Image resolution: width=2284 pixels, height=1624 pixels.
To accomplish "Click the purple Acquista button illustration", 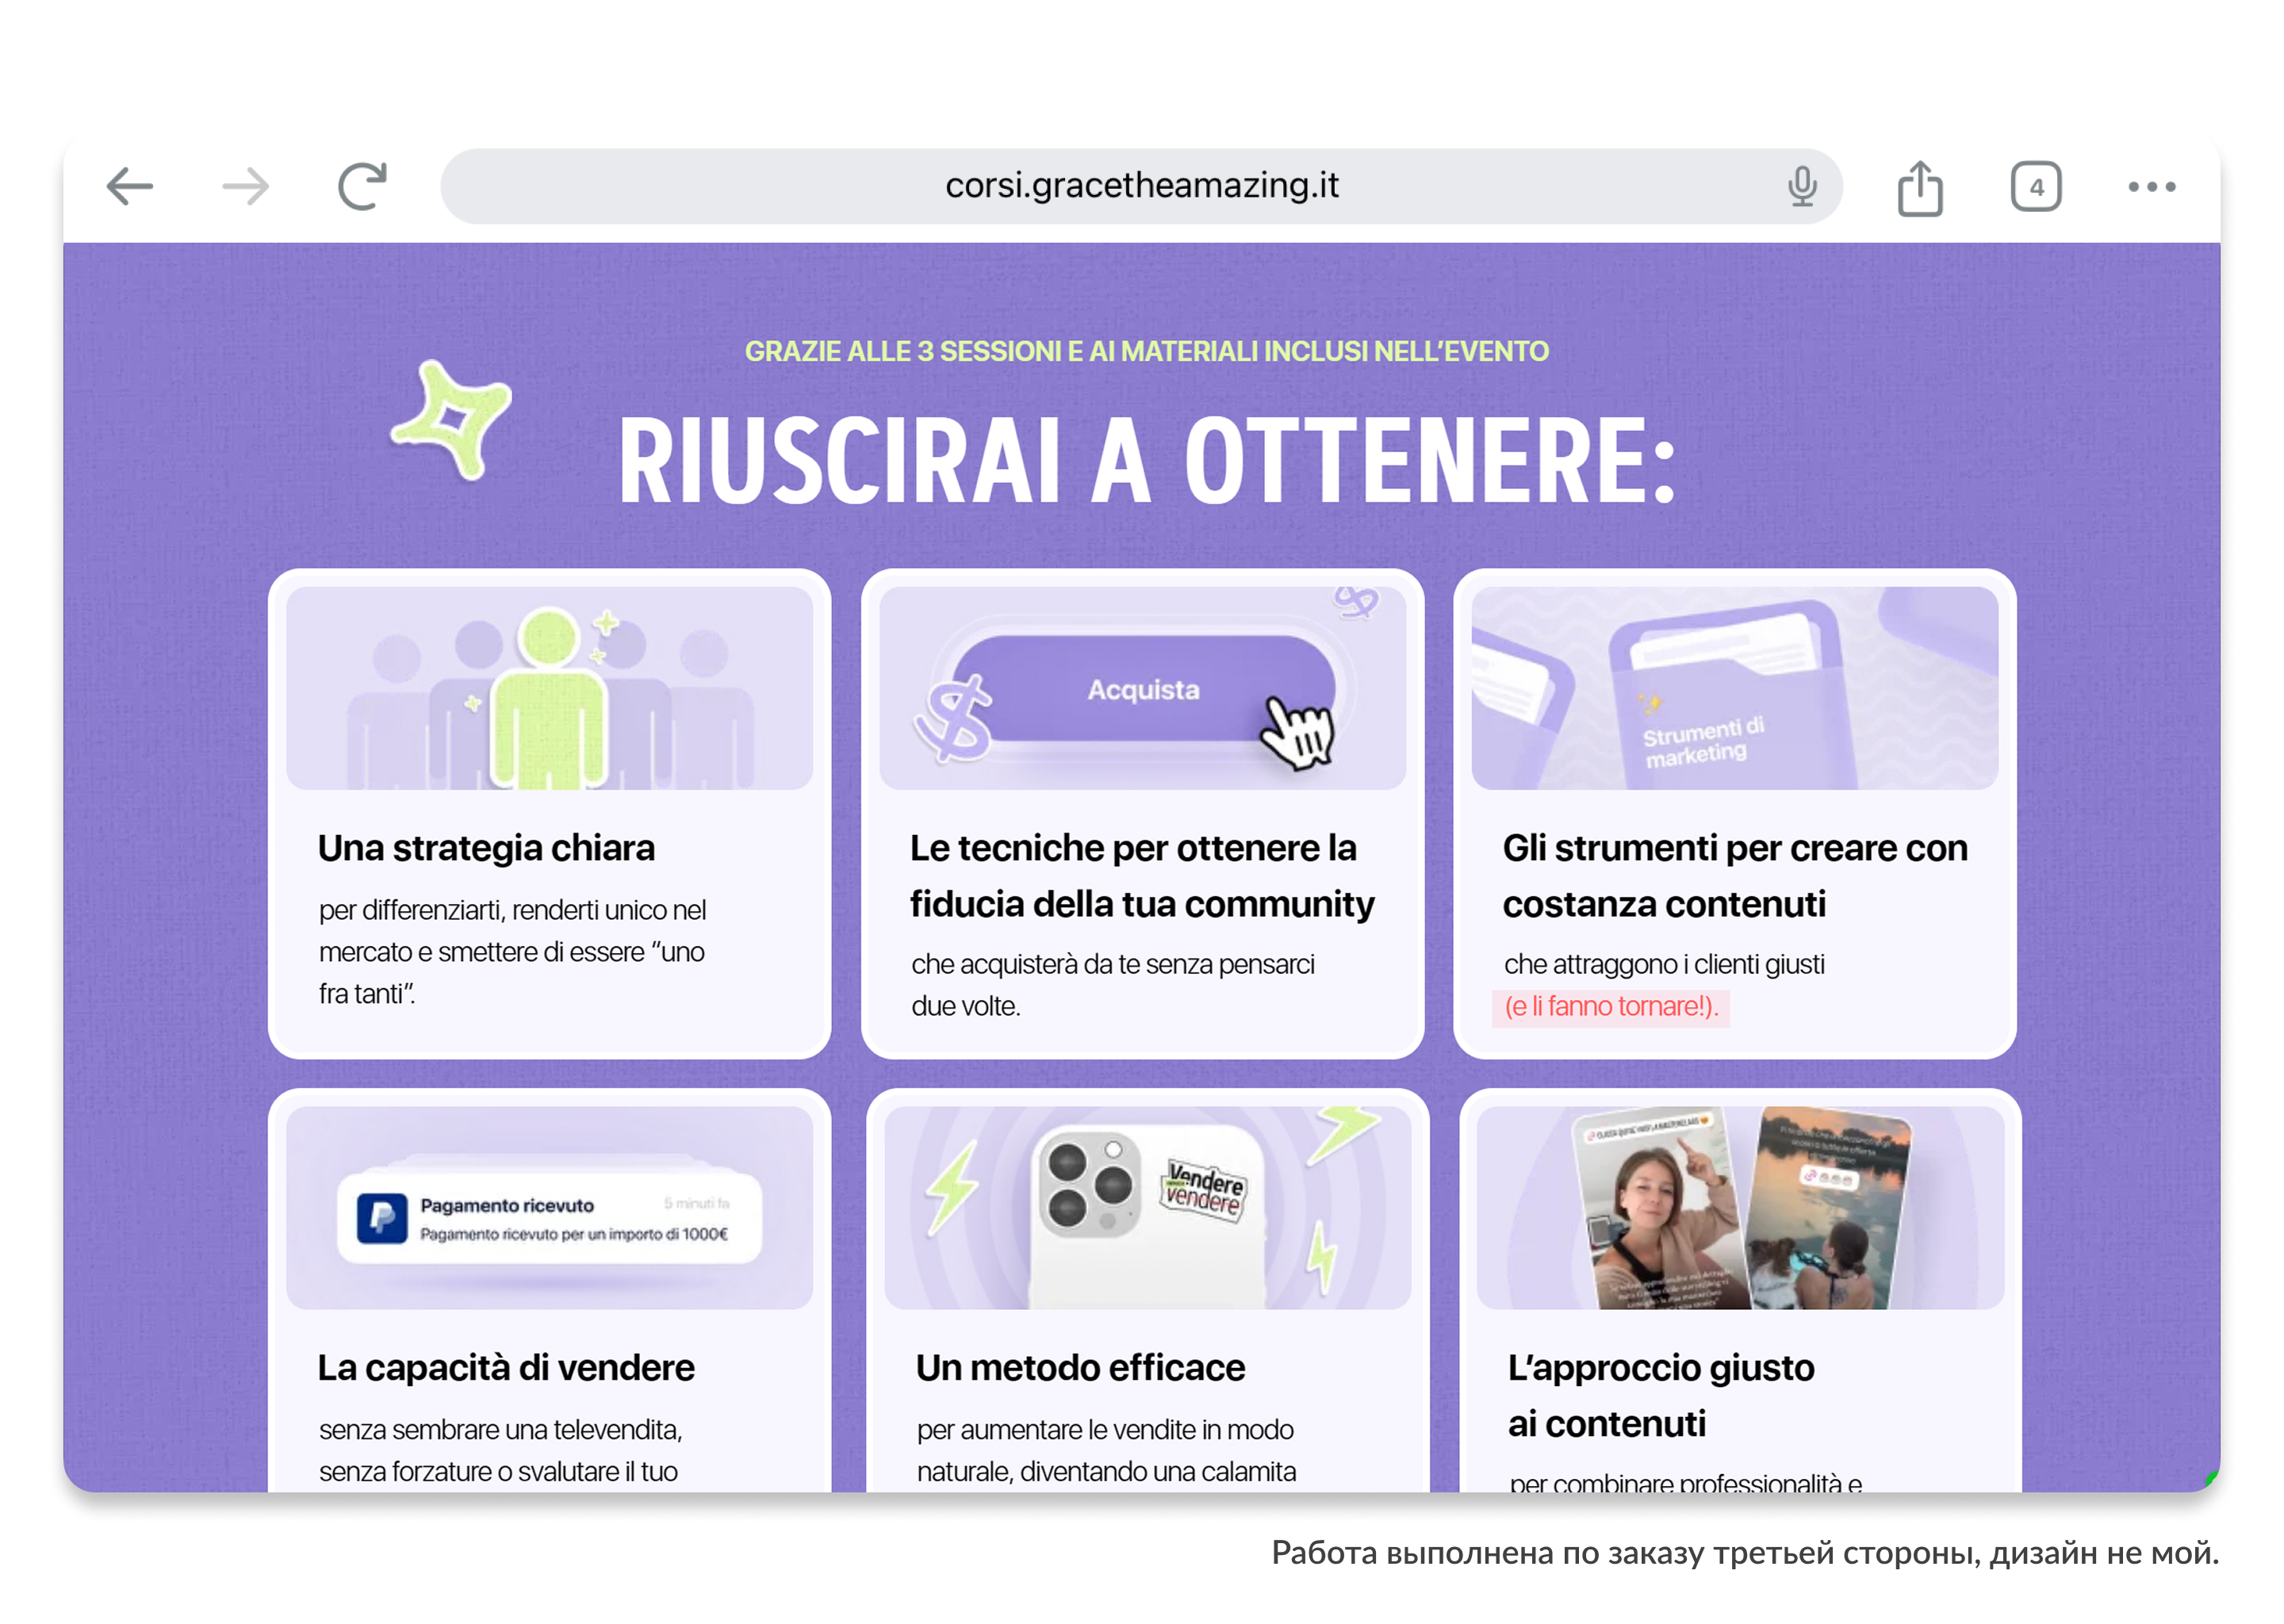I will (1143, 690).
